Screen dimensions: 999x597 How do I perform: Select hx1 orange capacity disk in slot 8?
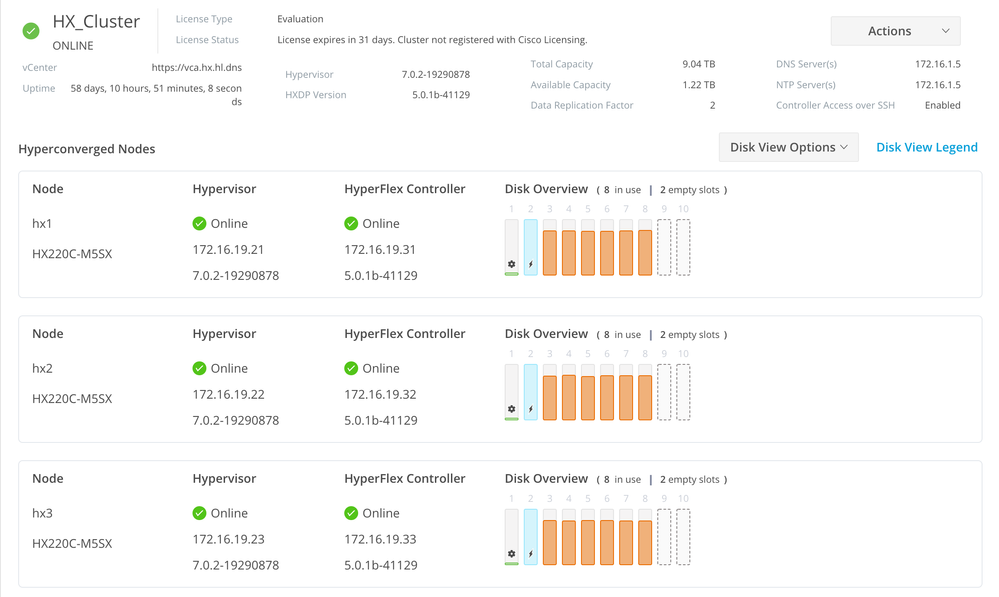pos(645,247)
